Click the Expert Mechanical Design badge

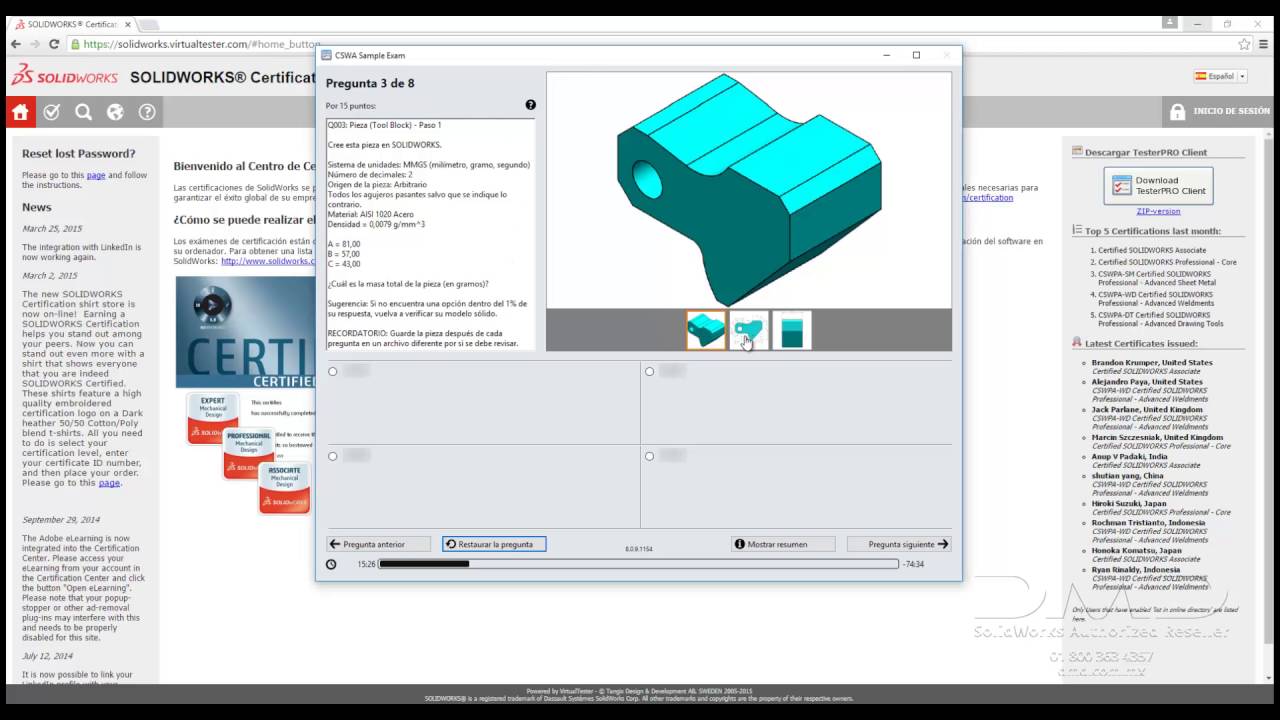click(x=212, y=418)
